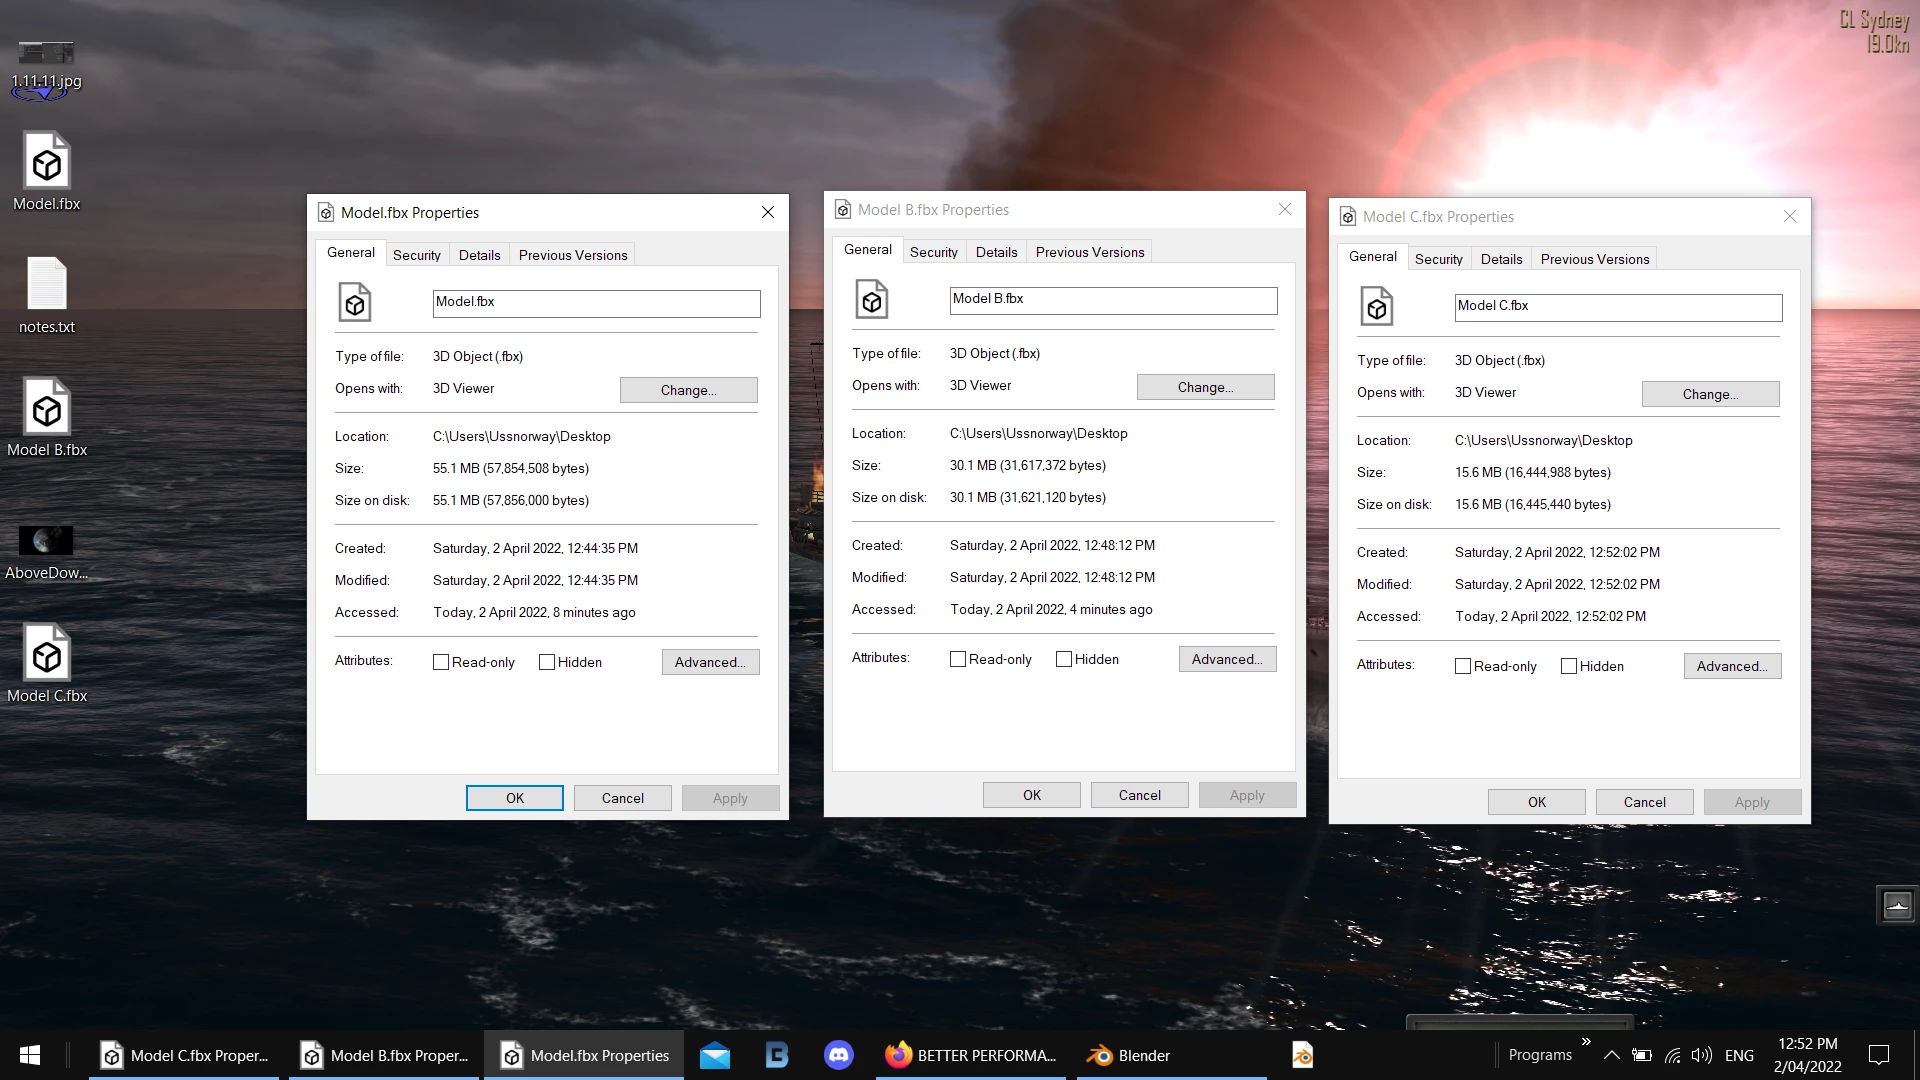Open Advanced attributes in Model C.fbx Properties
The width and height of the screenshot is (1920, 1080).
click(x=1732, y=666)
